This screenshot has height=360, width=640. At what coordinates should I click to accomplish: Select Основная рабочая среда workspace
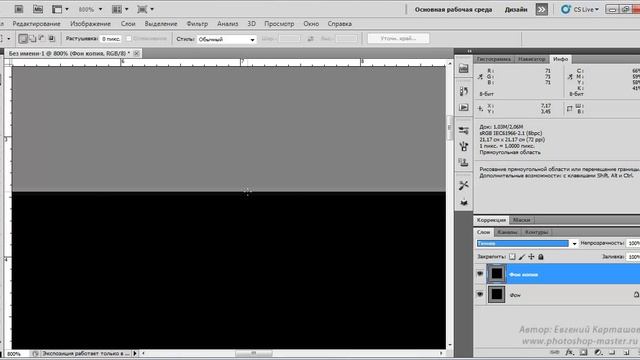coord(453,9)
